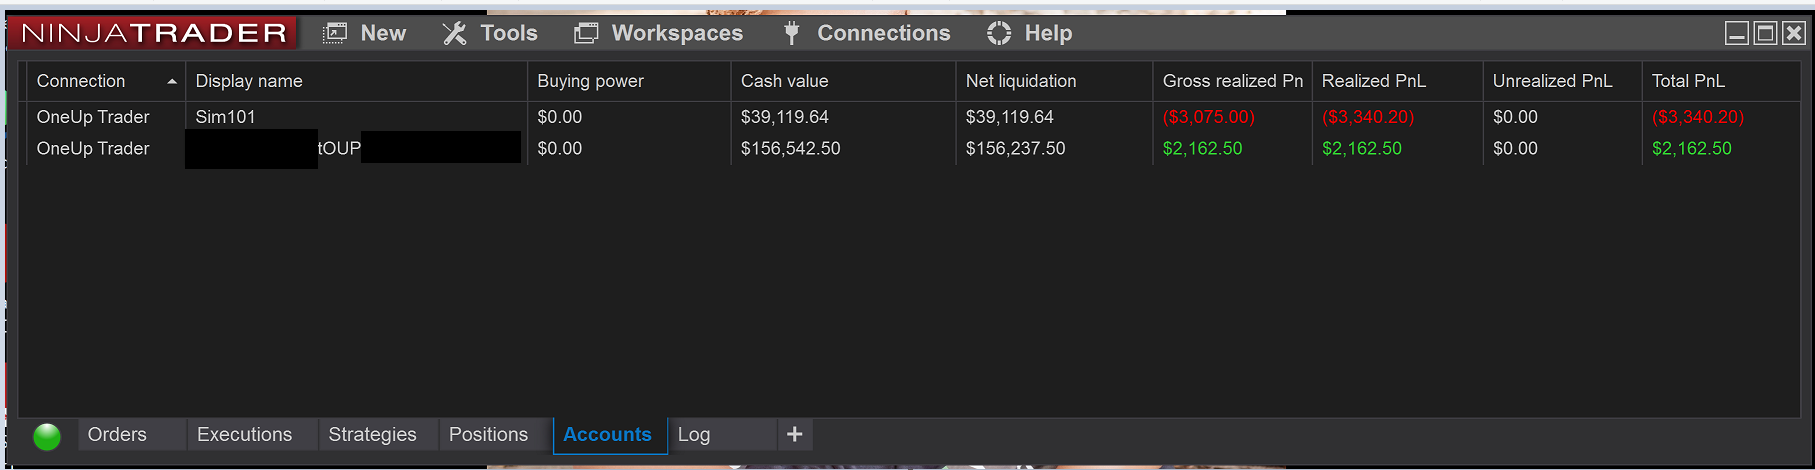This screenshot has height=470, width=1815.
Task: Open the Log tab
Action: [x=694, y=434]
